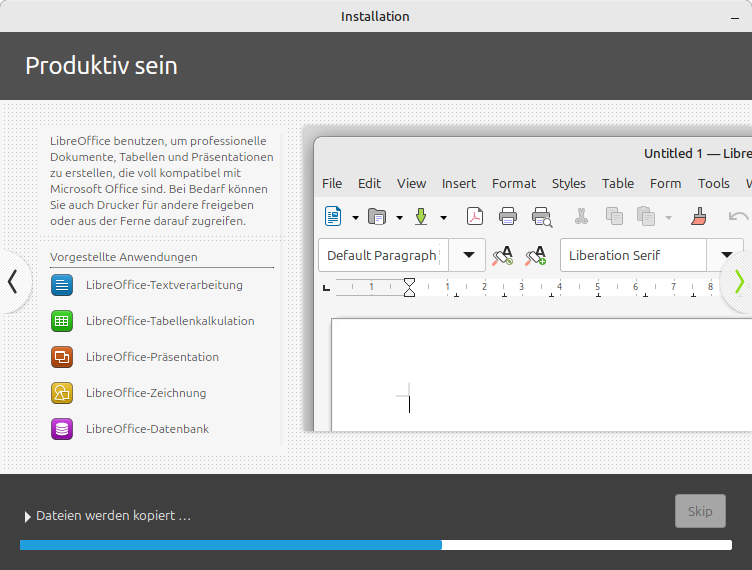Screen dimensions: 752x570
Task: Click the Update Selected Style icon
Action: pyautogui.click(x=503, y=256)
